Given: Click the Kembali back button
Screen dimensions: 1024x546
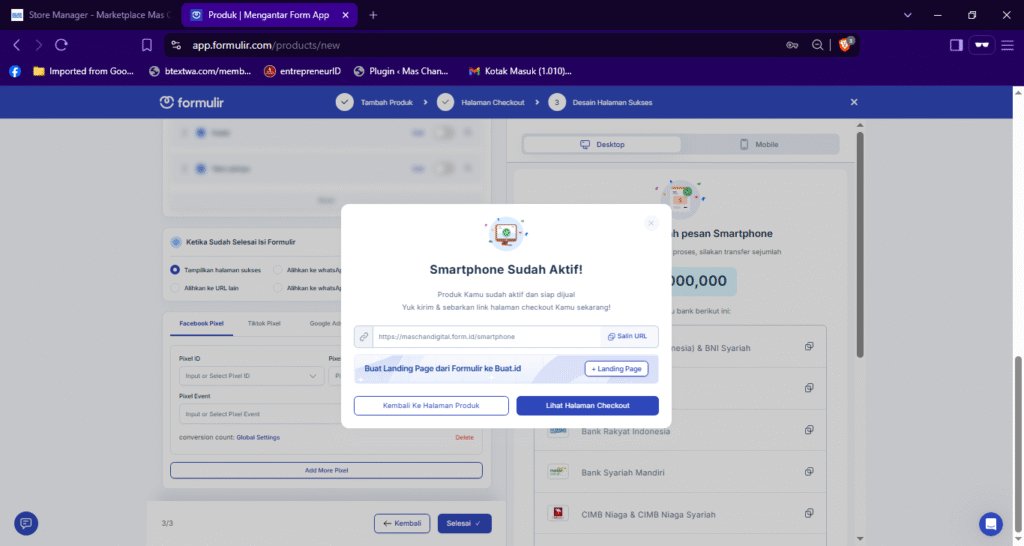Looking at the screenshot, I should (x=402, y=523).
